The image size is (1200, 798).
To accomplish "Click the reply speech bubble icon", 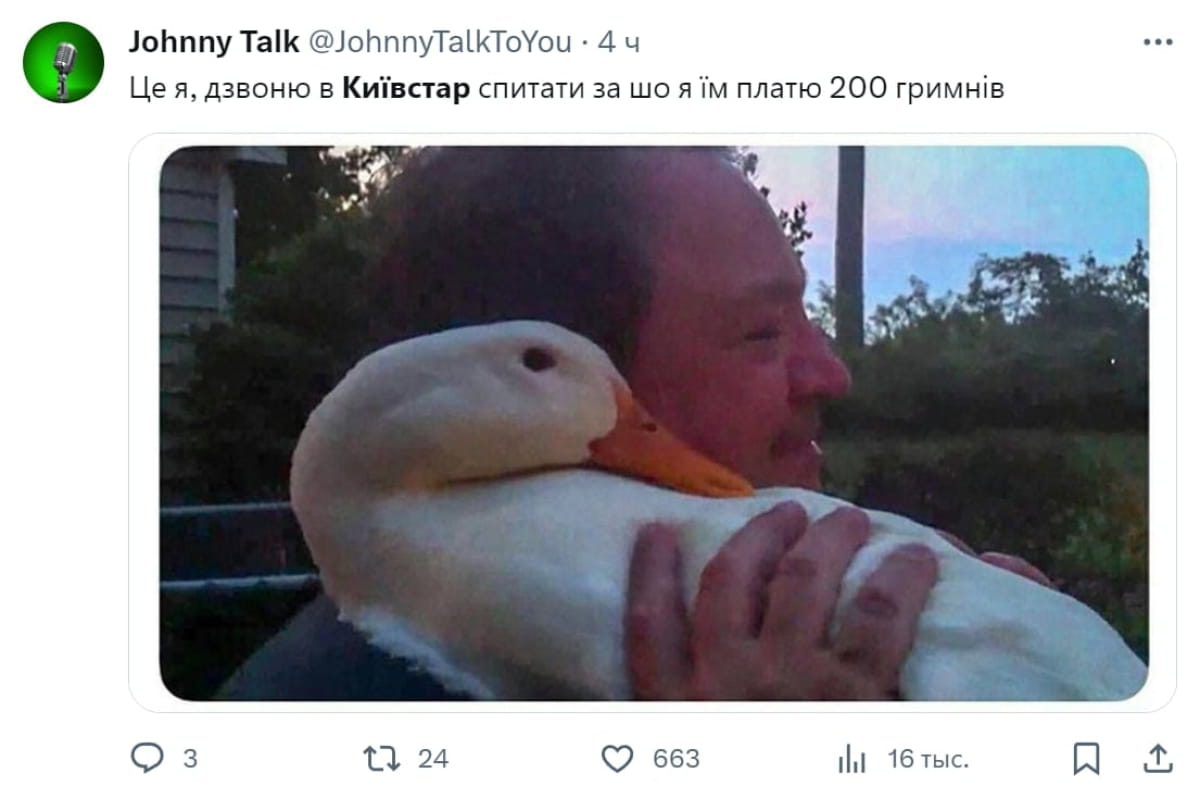I will [147, 758].
